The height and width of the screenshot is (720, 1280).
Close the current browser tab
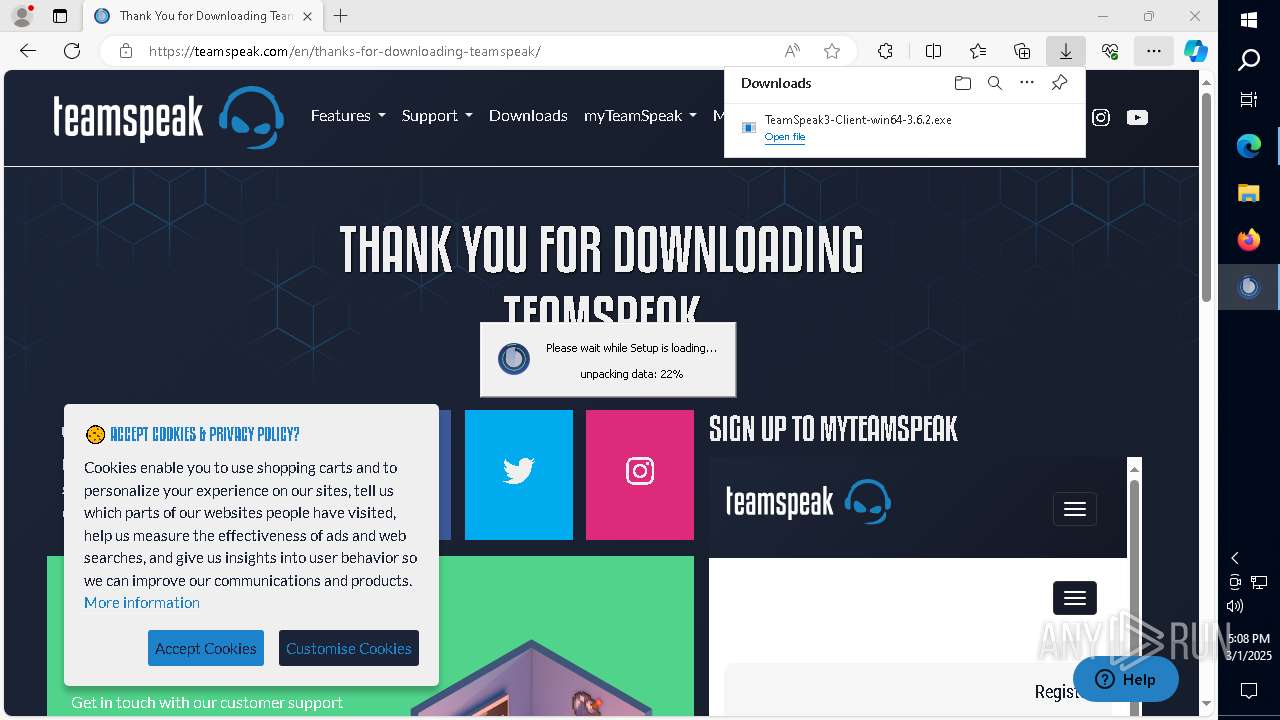coord(307,16)
